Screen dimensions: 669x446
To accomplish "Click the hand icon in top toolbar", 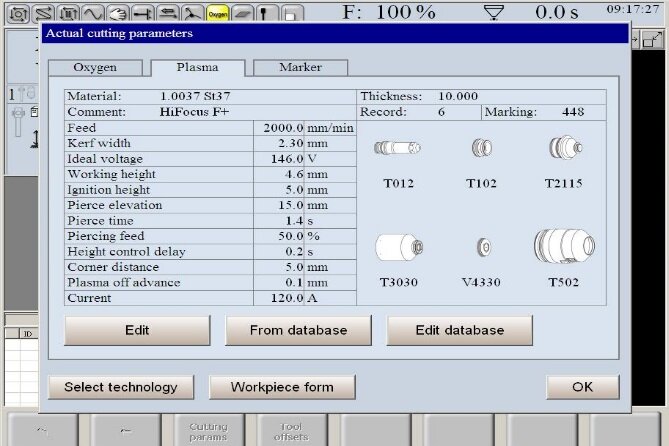I will click(118, 13).
